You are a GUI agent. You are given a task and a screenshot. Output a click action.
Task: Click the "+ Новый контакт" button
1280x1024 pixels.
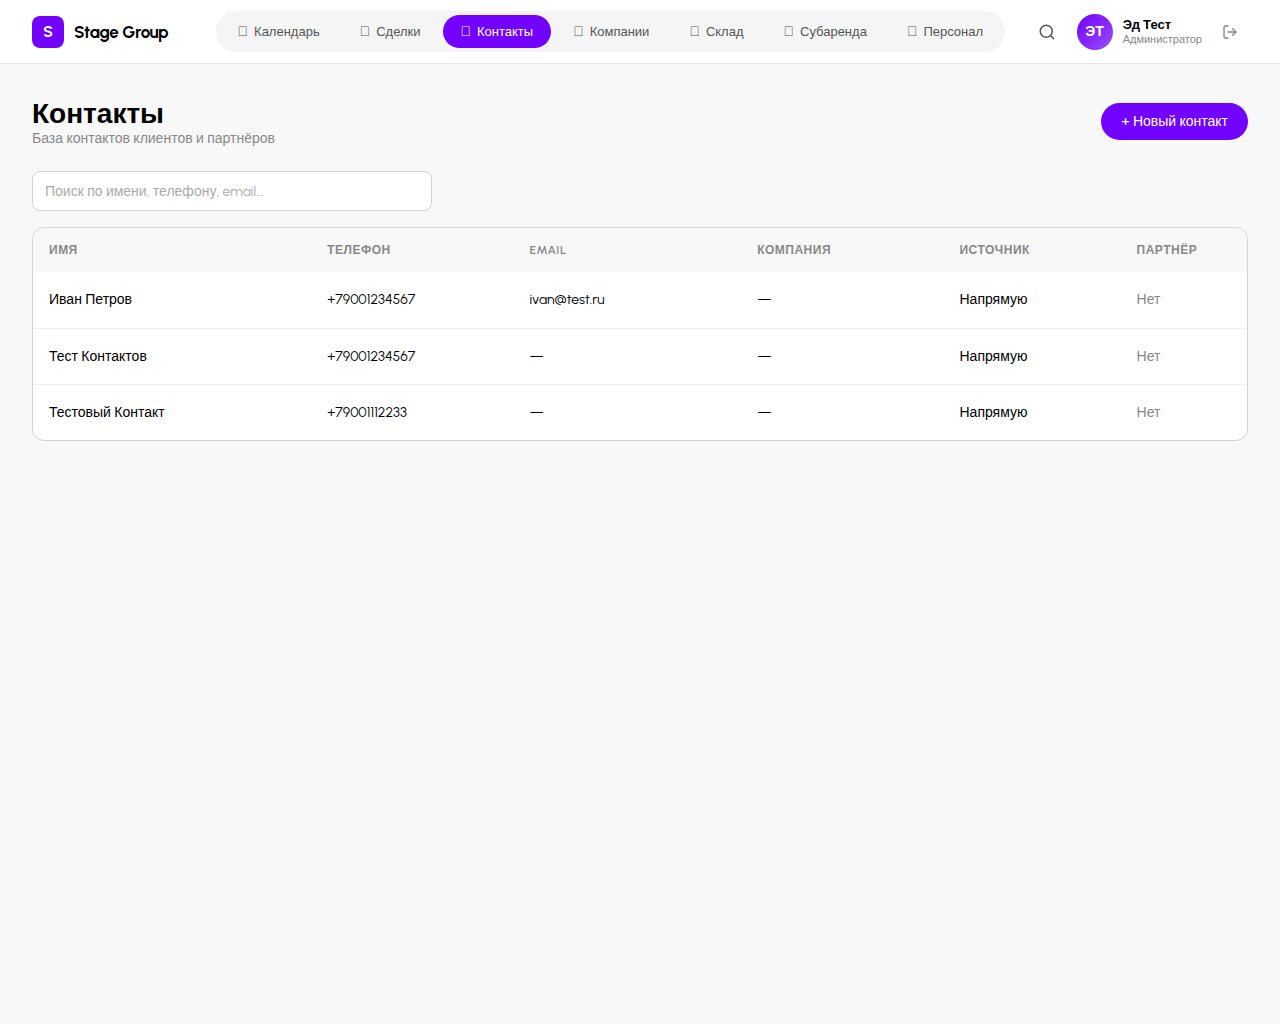click(1174, 121)
